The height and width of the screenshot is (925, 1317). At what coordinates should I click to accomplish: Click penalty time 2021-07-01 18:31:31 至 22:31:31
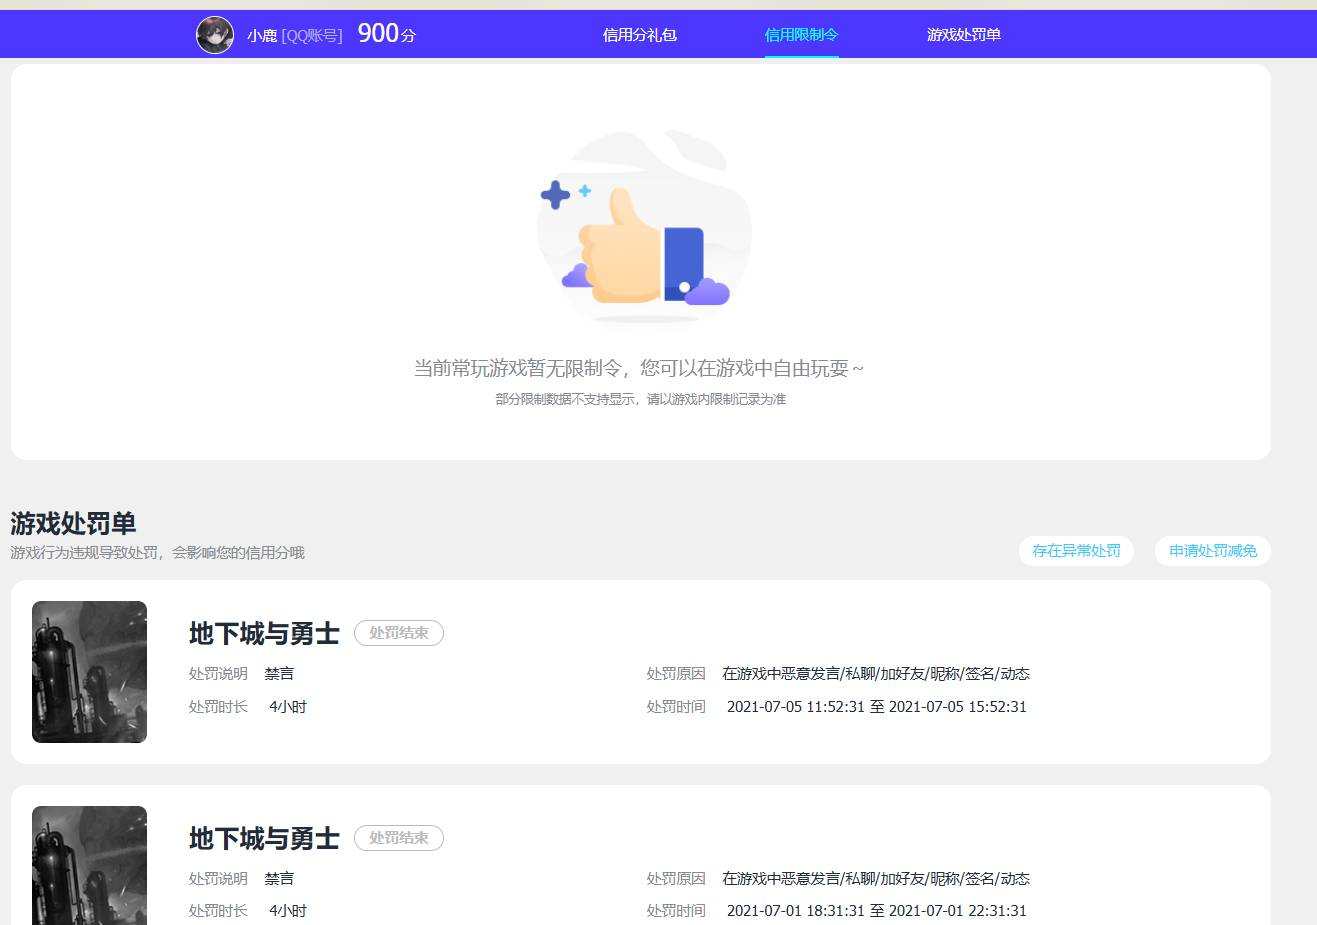tap(876, 911)
